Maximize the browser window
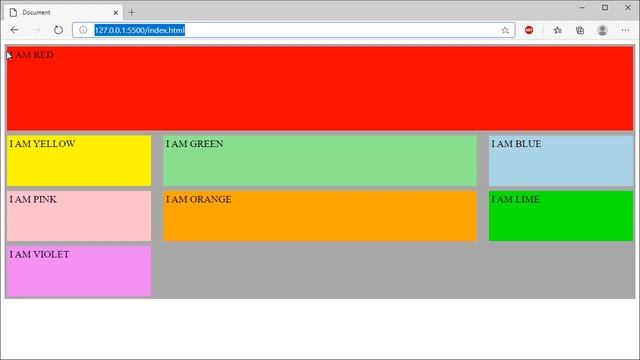 [x=605, y=7]
